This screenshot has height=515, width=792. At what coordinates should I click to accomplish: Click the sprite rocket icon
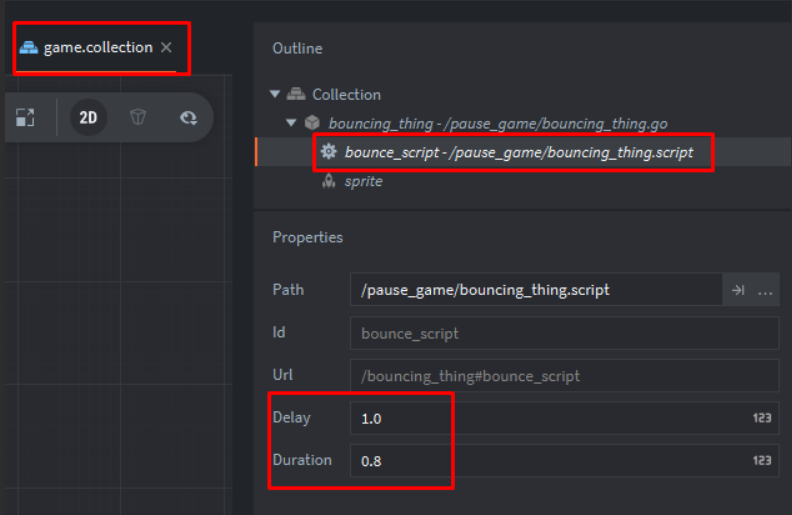click(329, 181)
